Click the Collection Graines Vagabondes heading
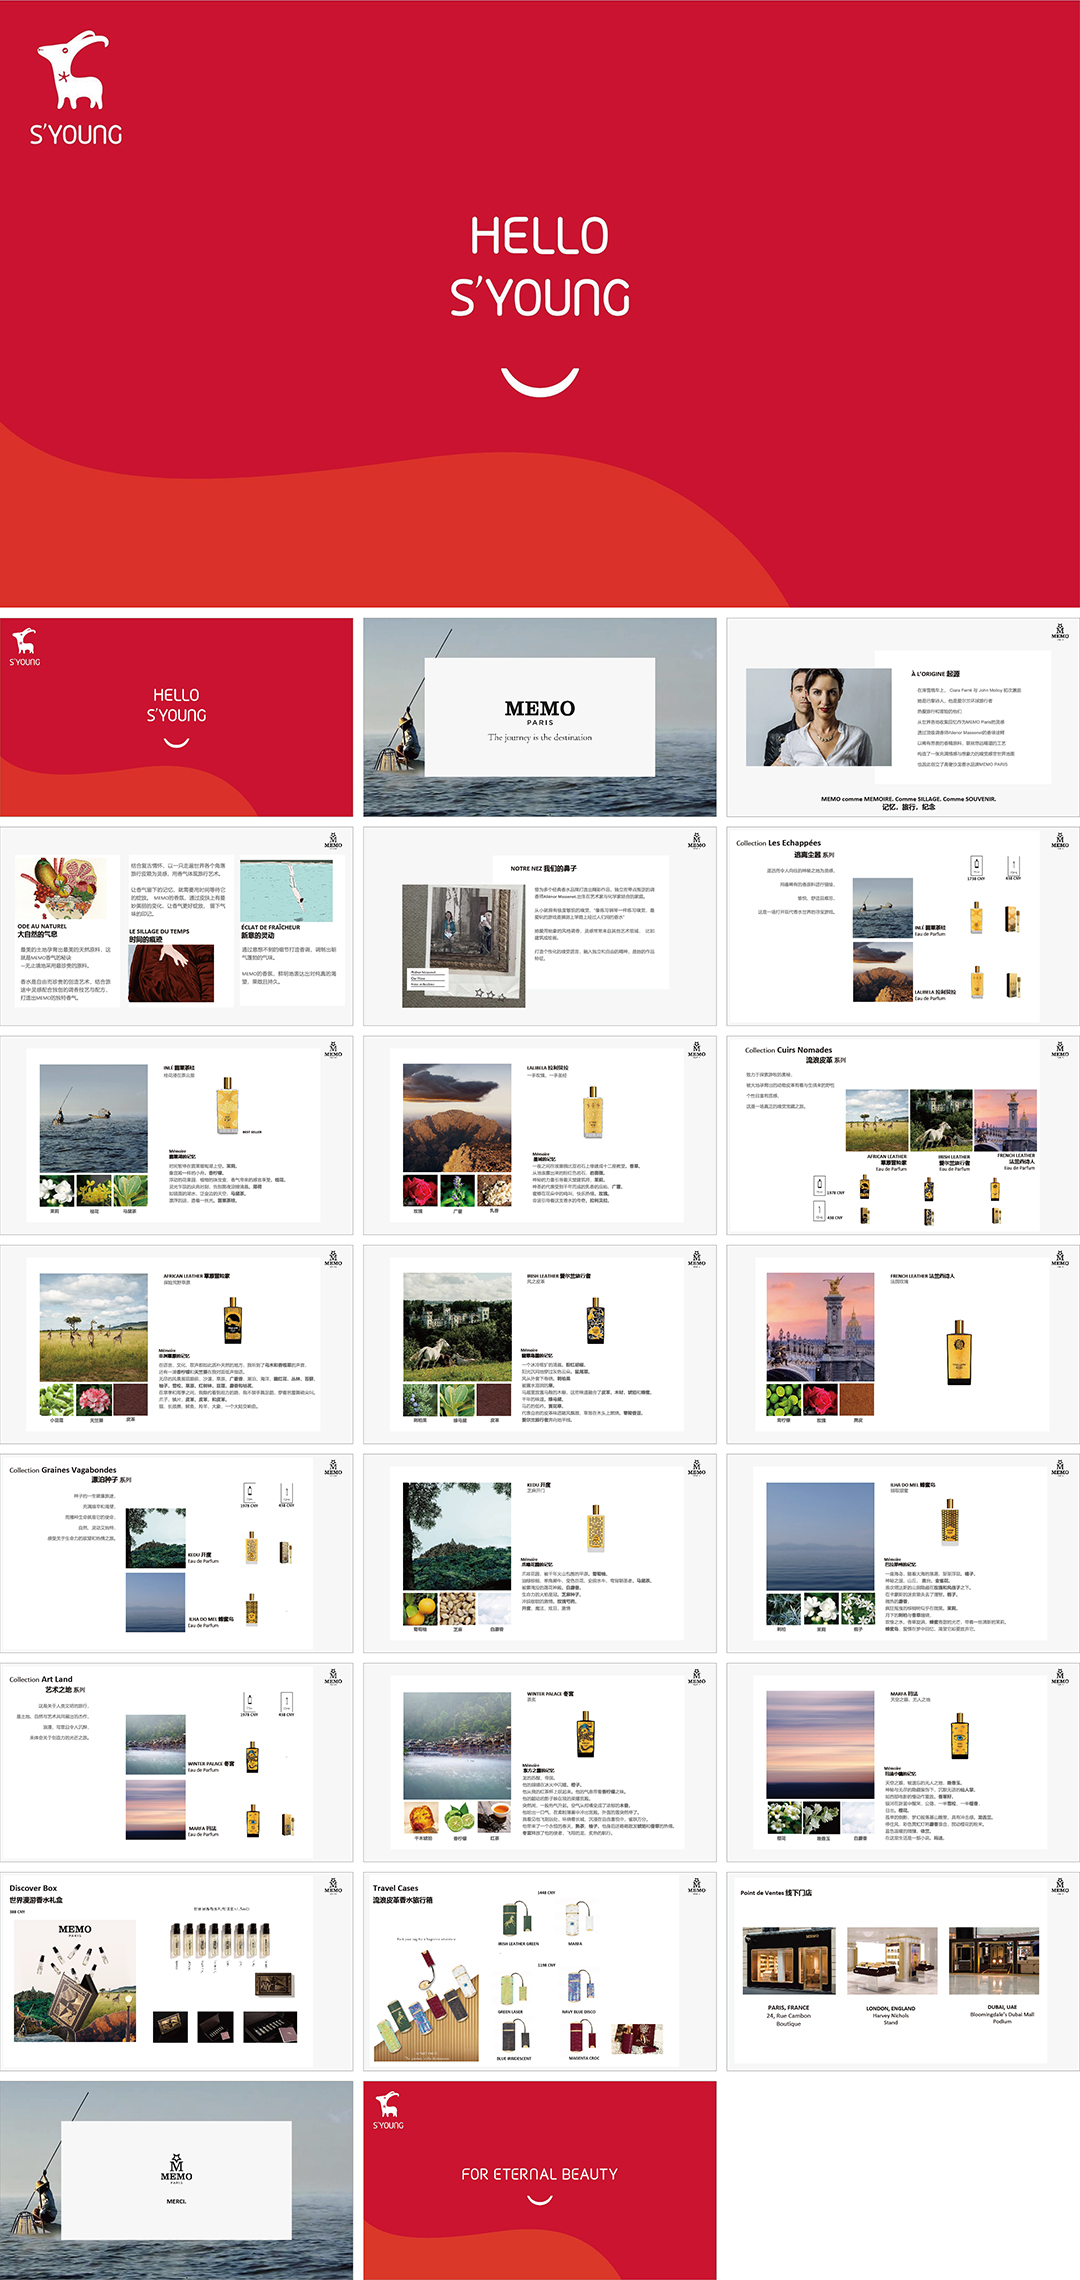Viewport: 1080px width, 2280px height. click(x=63, y=1470)
